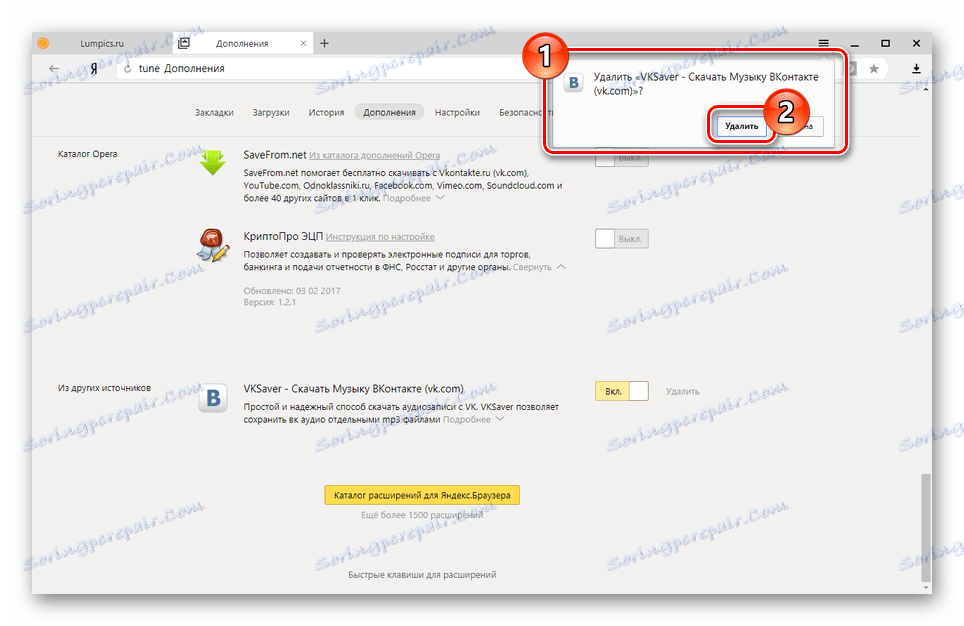Open the История section
The height and width of the screenshot is (626, 964).
pos(326,113)
